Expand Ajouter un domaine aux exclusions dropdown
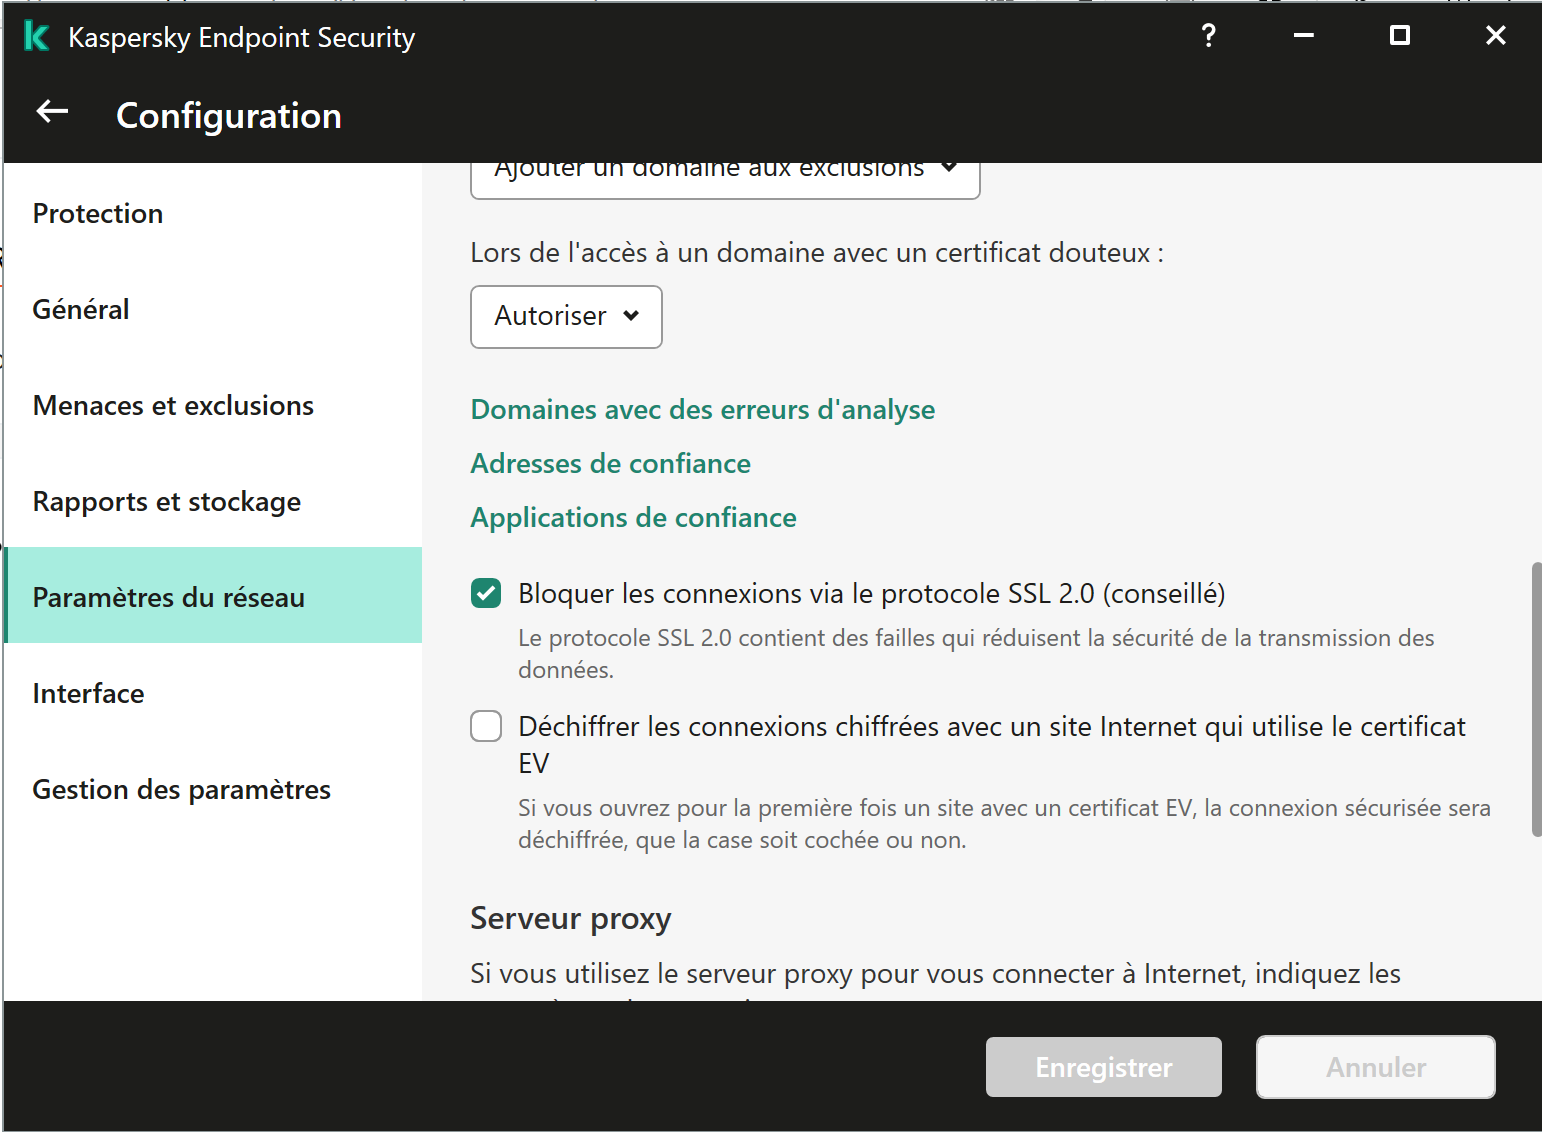Viewport: 1542px width, 1132px height. click(x=725, y=180)
